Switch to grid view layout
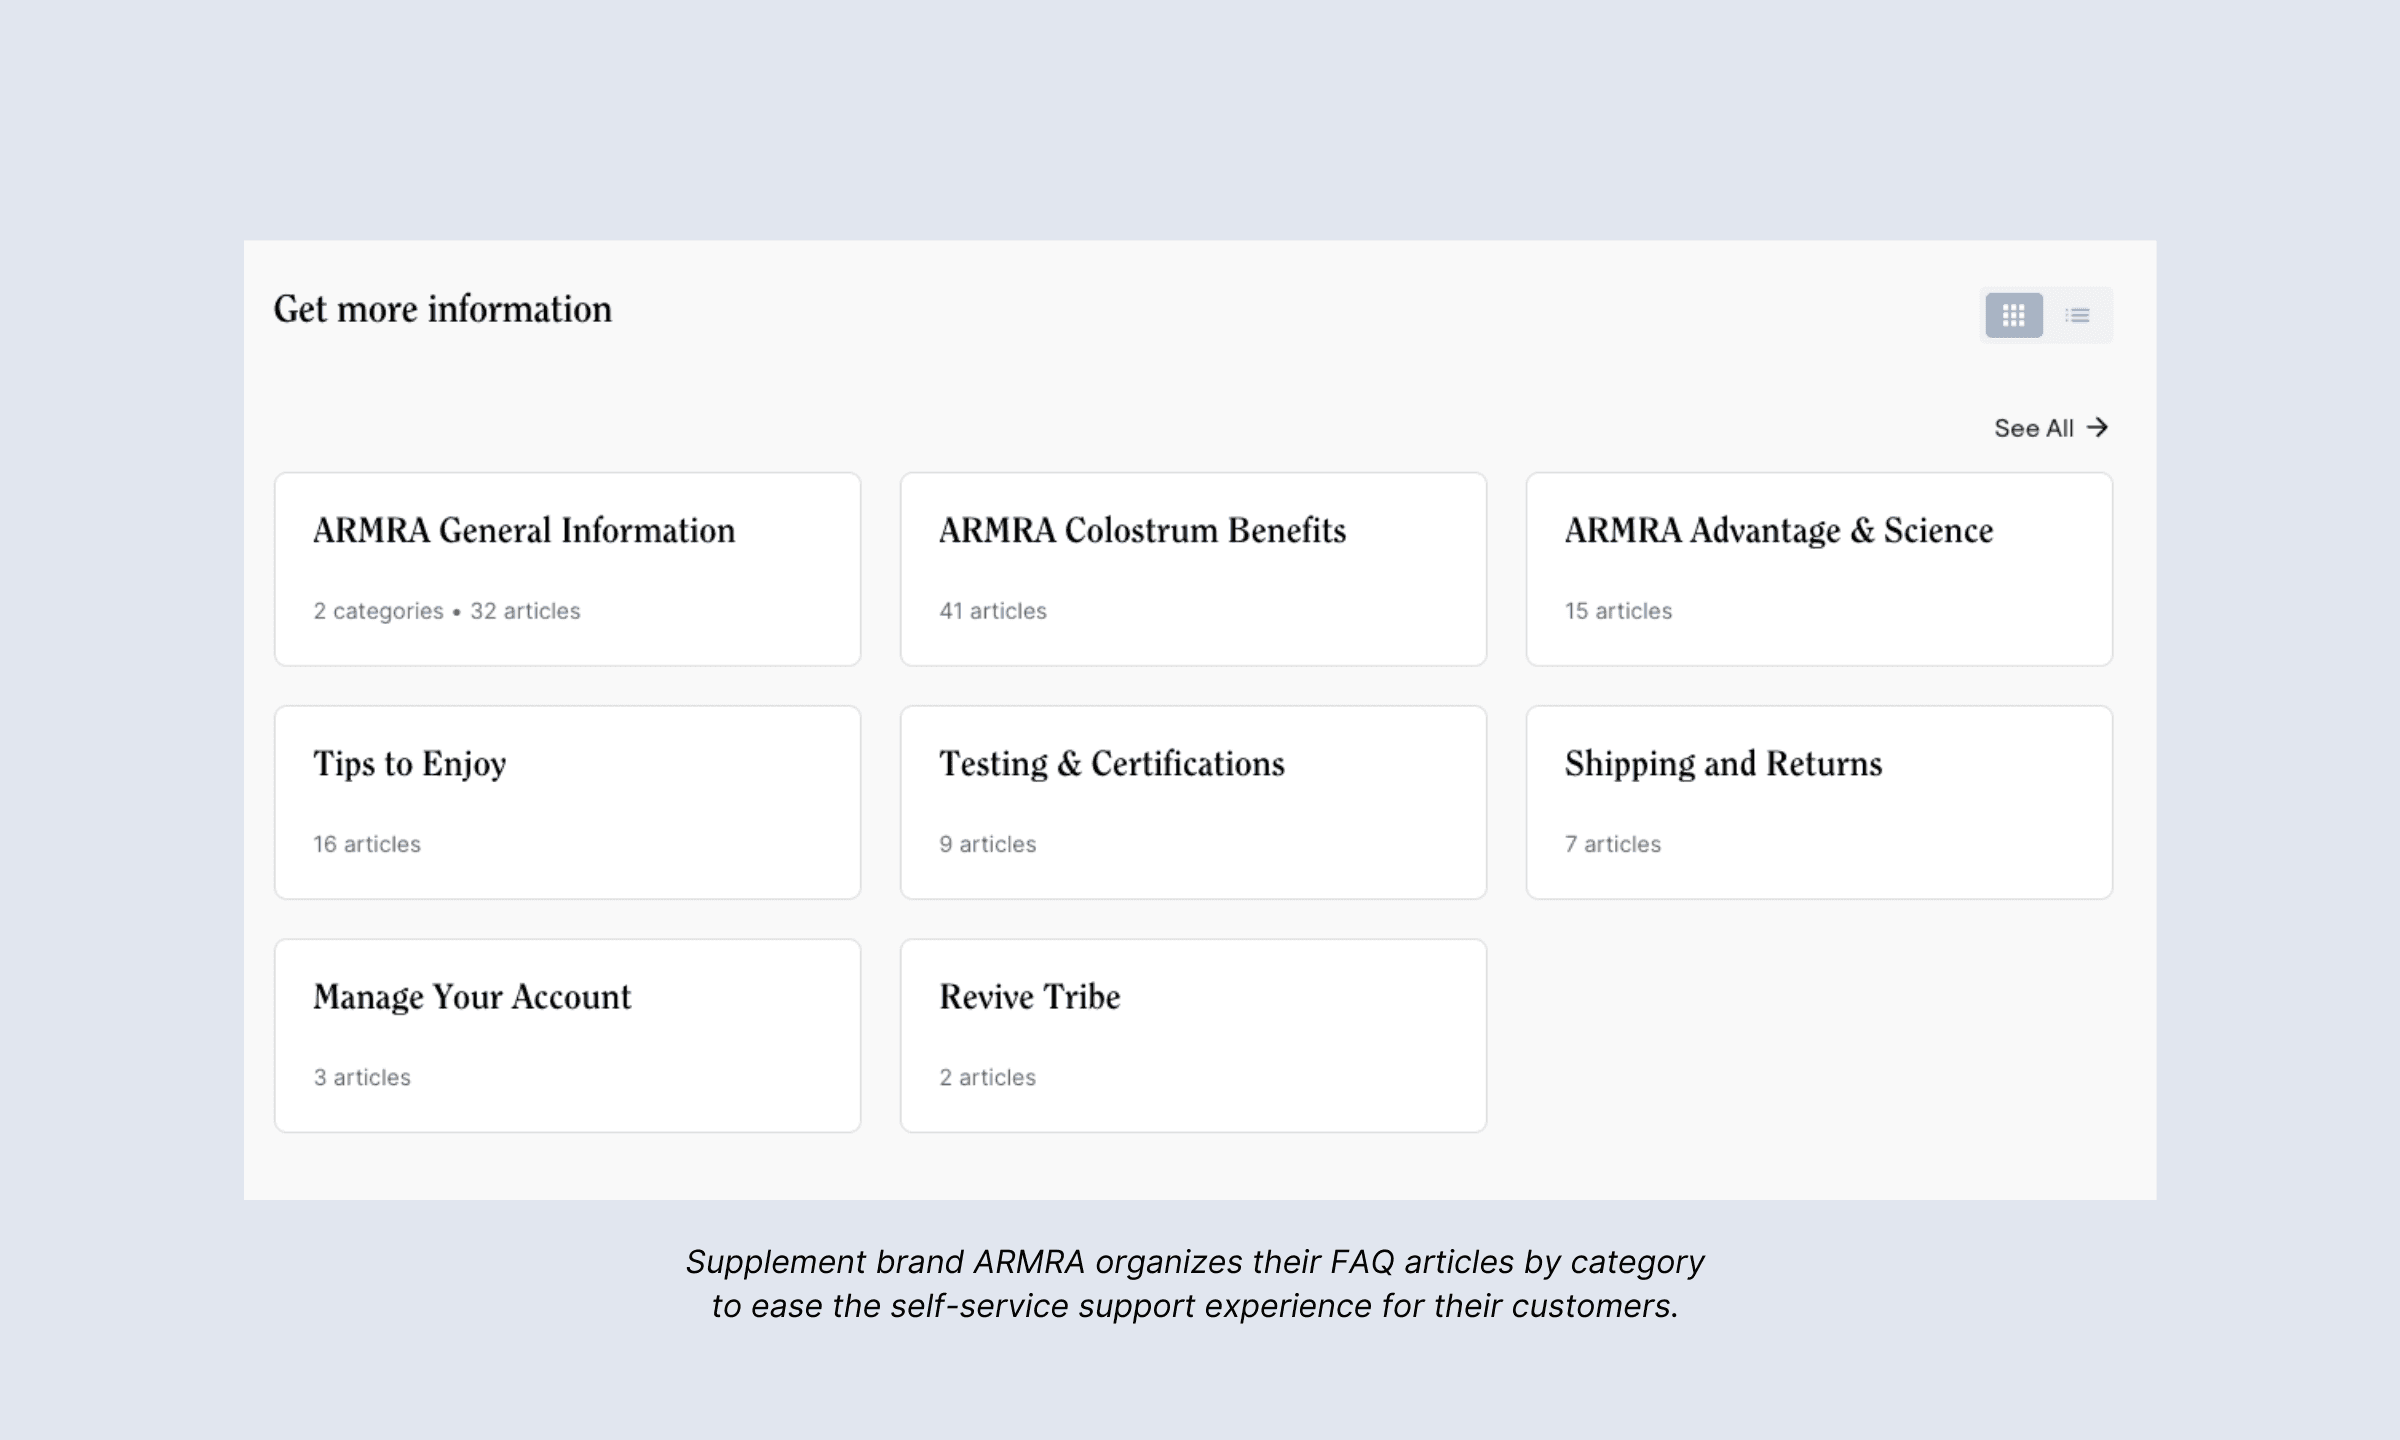Image resolution: width=2400 pixels, height=1440 pixels. 2013,316
